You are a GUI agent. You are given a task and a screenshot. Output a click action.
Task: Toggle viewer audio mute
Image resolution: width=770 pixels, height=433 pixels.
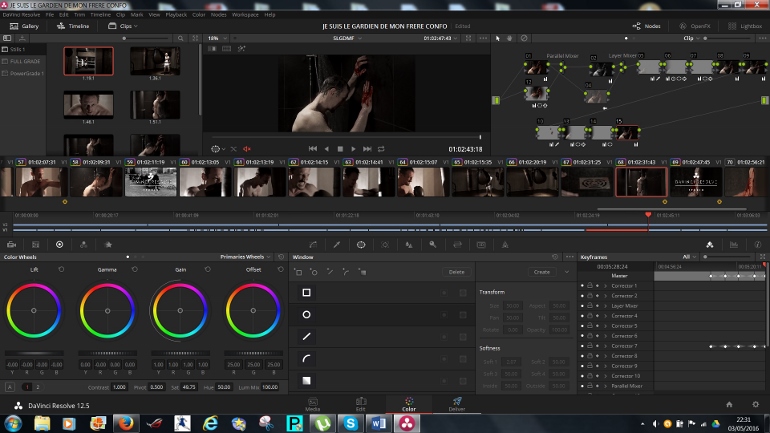(247, 149)
